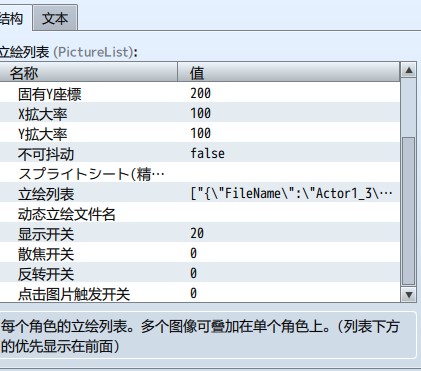The image size is (421, 371).
Task: Select the 立绘列表 parameter row name
Action: (46, 194)
